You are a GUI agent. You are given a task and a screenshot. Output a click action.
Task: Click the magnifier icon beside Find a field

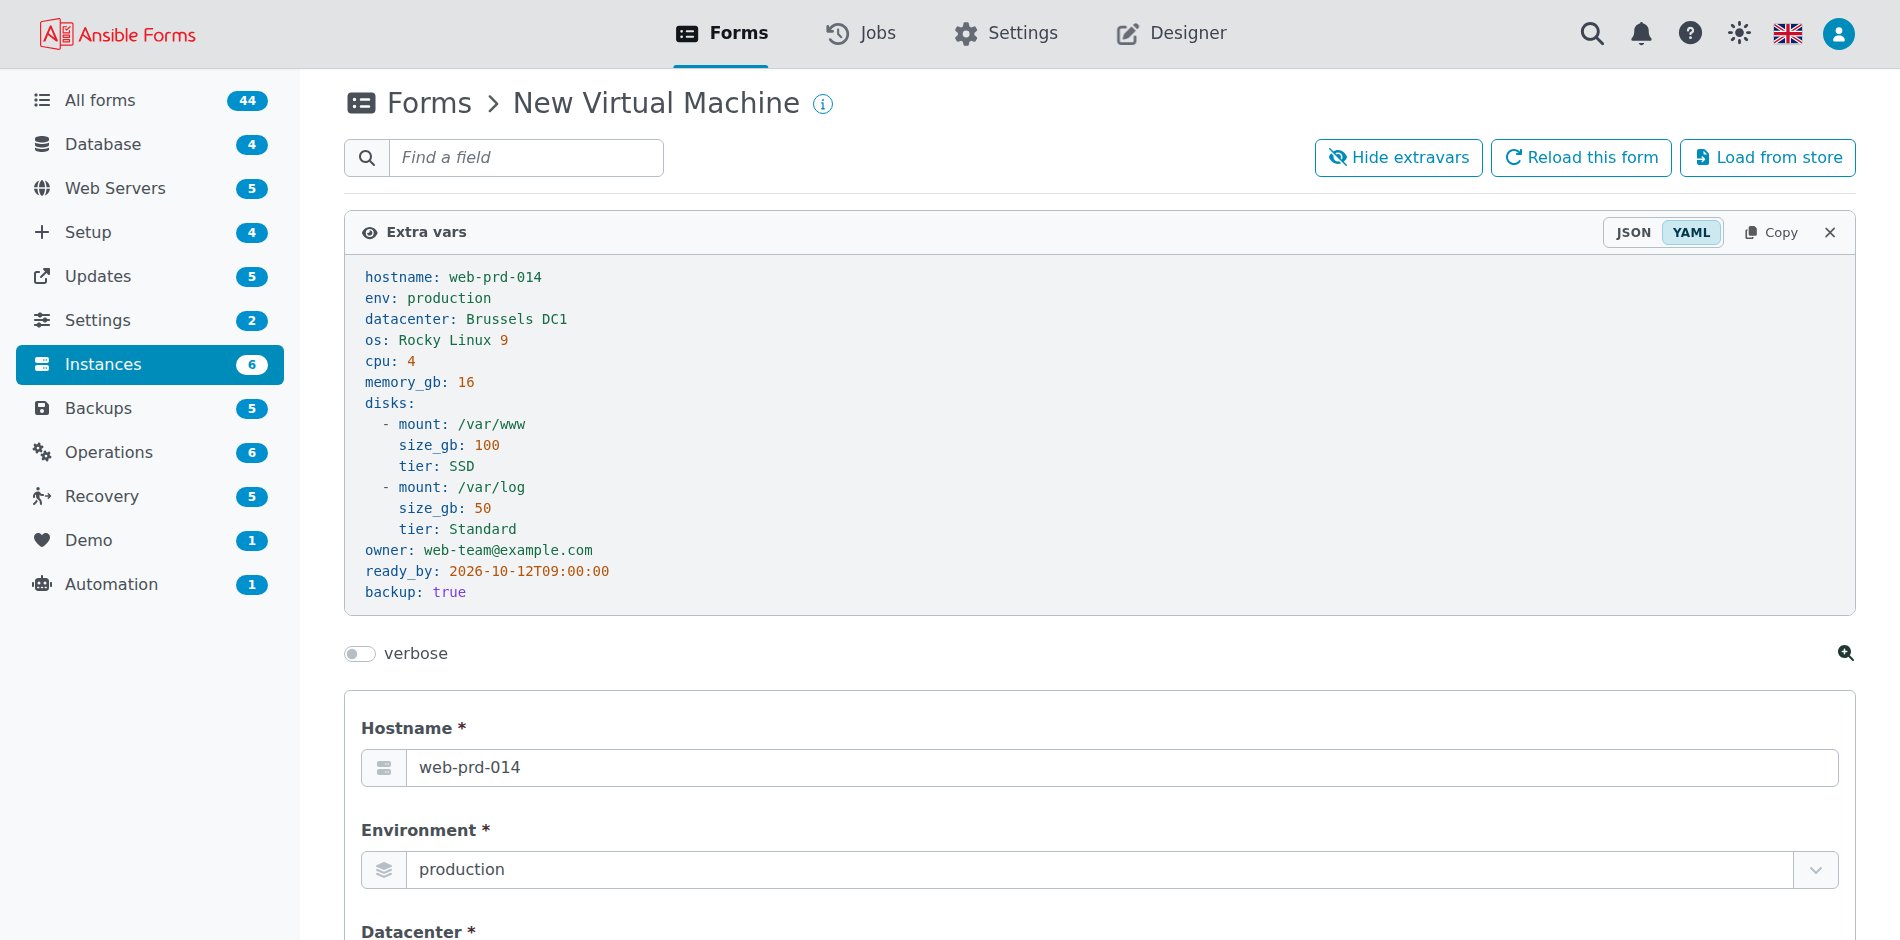coord(367,158)
